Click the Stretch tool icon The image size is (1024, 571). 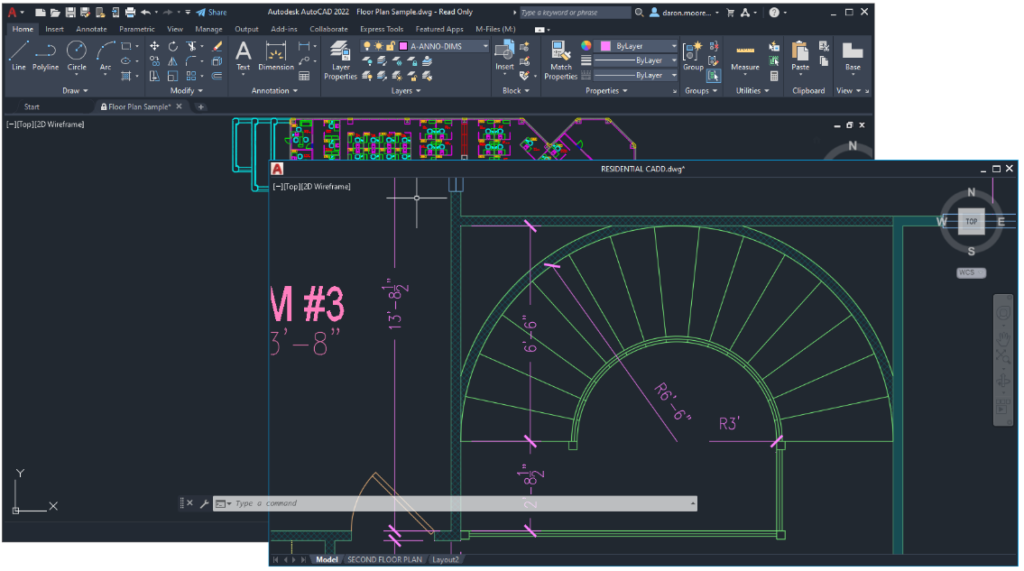pos(155,76)
